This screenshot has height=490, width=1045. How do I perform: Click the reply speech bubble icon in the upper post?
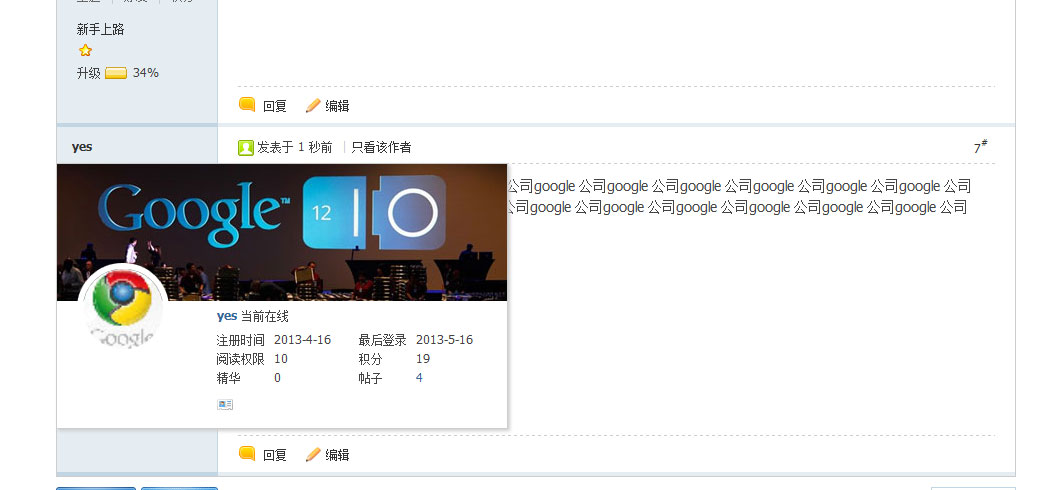click(x=247, y=105)
